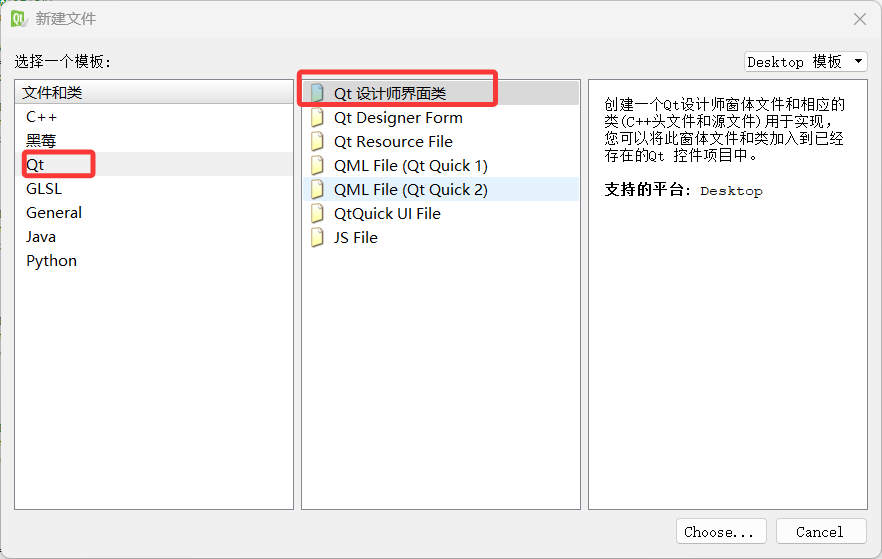Select the Java category
882x559 pixels.
[154, 237]
